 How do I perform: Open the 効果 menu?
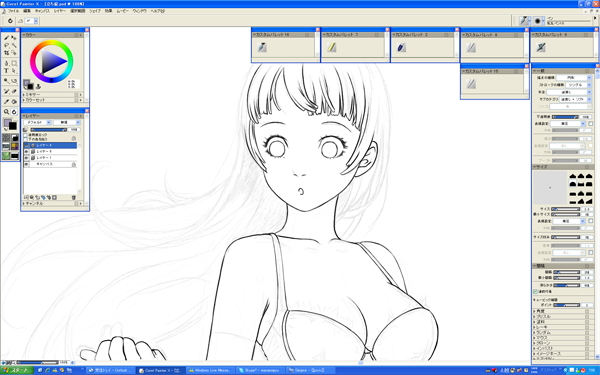pyautogui.click(x=109, y=11)
